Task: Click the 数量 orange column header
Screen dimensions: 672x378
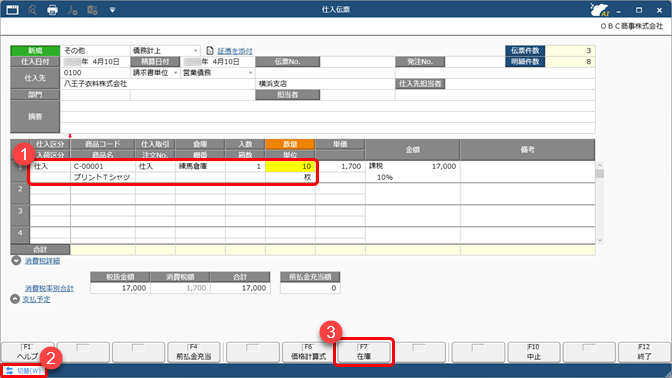Action: click(290, 144)
